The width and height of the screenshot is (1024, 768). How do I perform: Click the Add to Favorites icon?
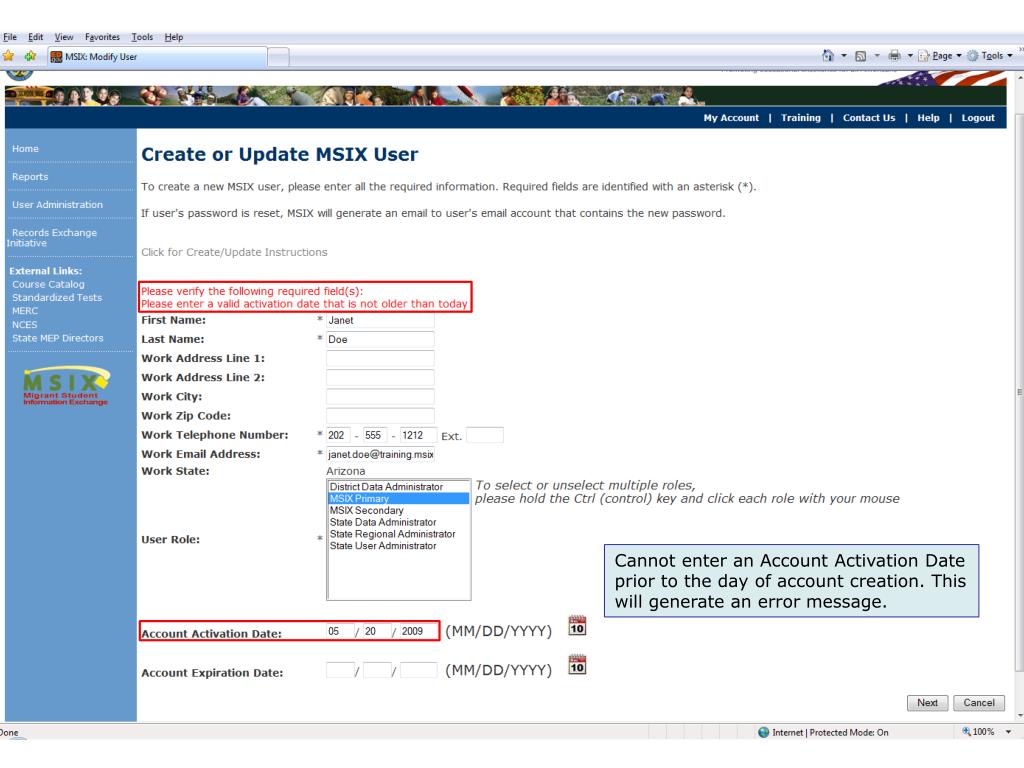30,56
